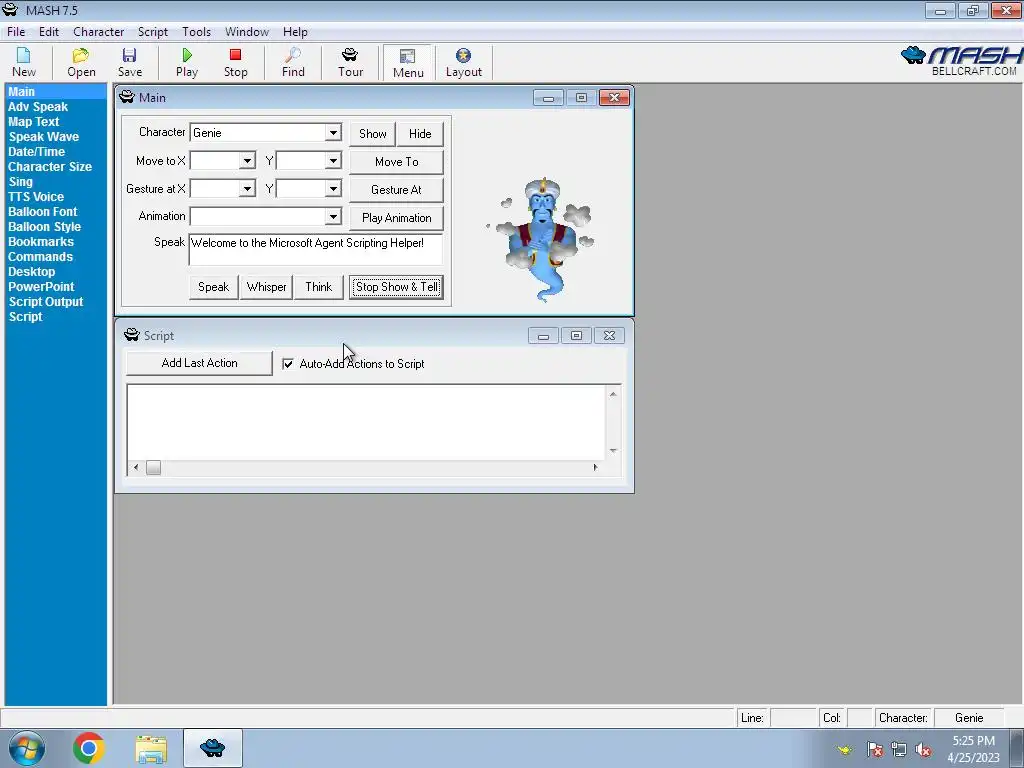1024x768 pixels.
Task: Select Balloon Font in sidebar
Action: tap(42, 212)
